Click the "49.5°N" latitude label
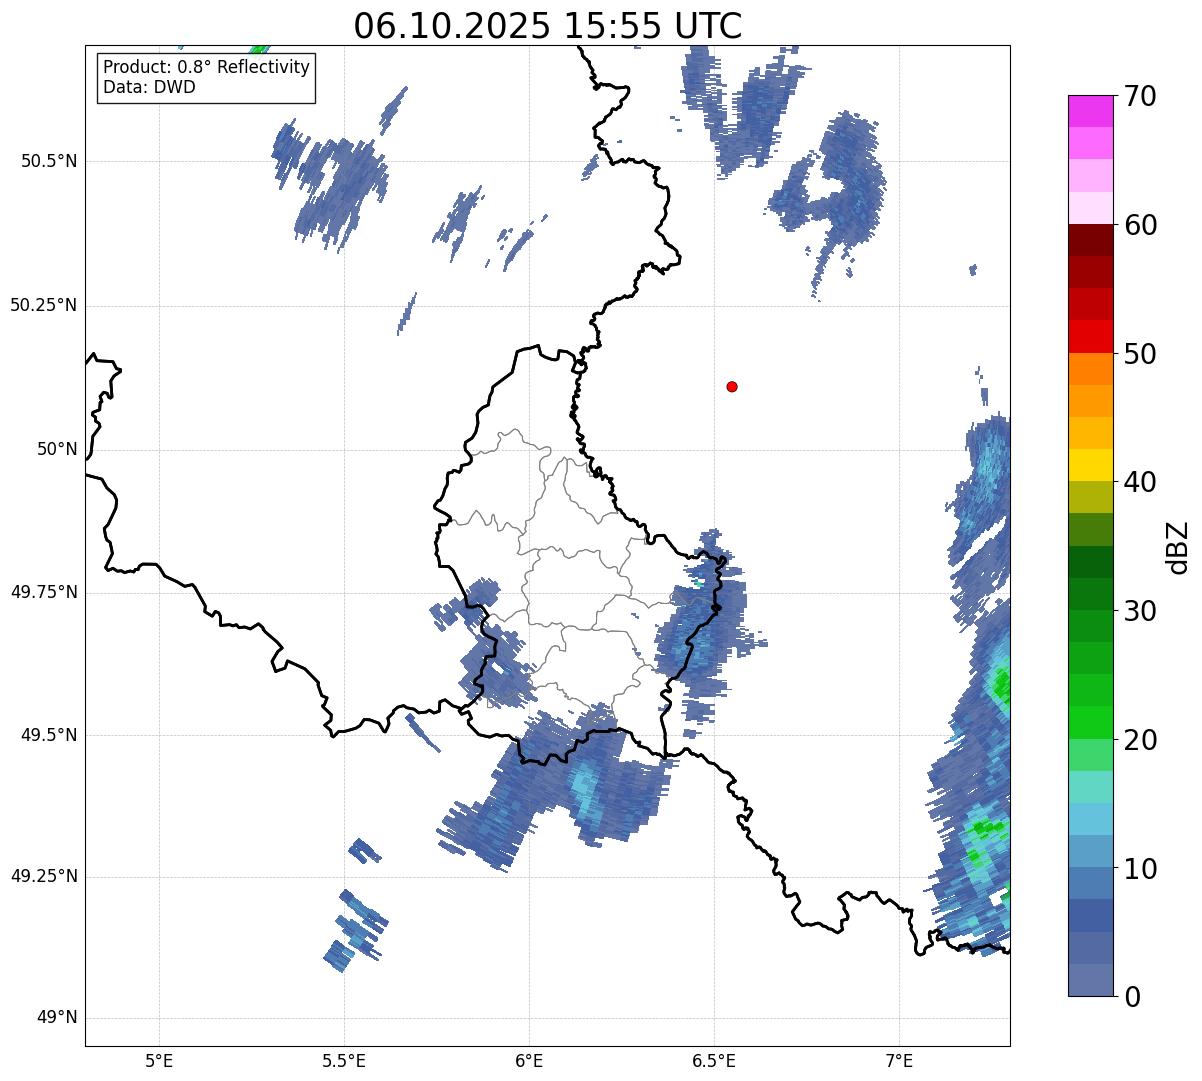The height and width of the screenshot is (1081, 1202). [x=49, y=735]
